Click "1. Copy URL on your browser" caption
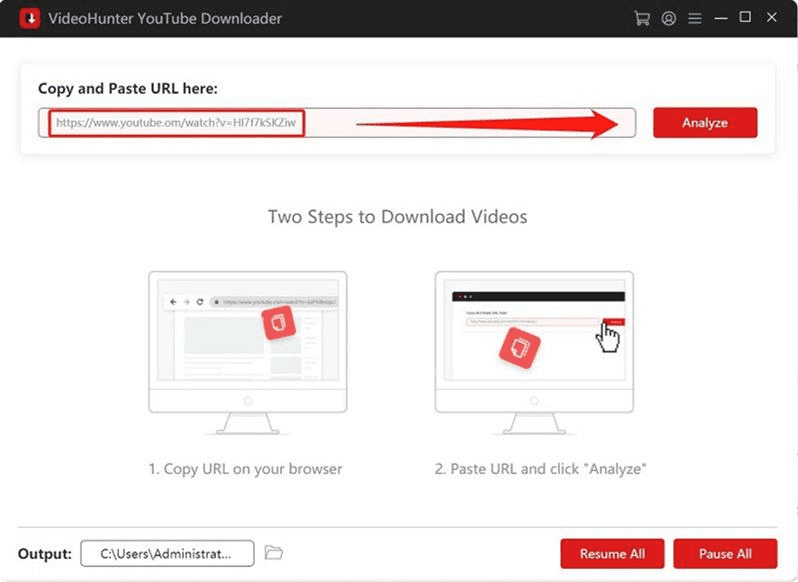798x582 pixels. coord(248,468)
